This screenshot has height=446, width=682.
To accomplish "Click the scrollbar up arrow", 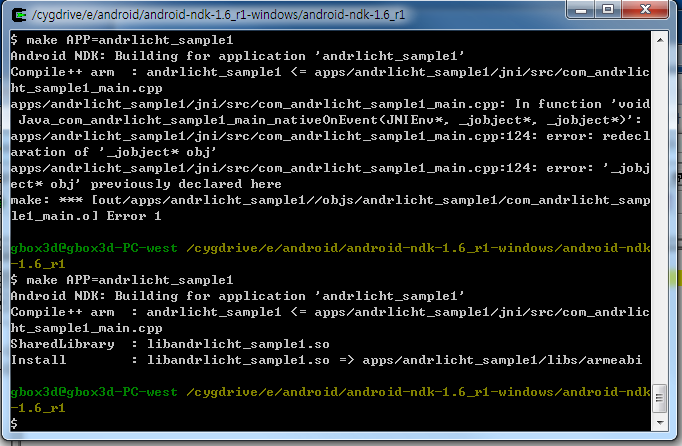I will click(x=660, y=40).
